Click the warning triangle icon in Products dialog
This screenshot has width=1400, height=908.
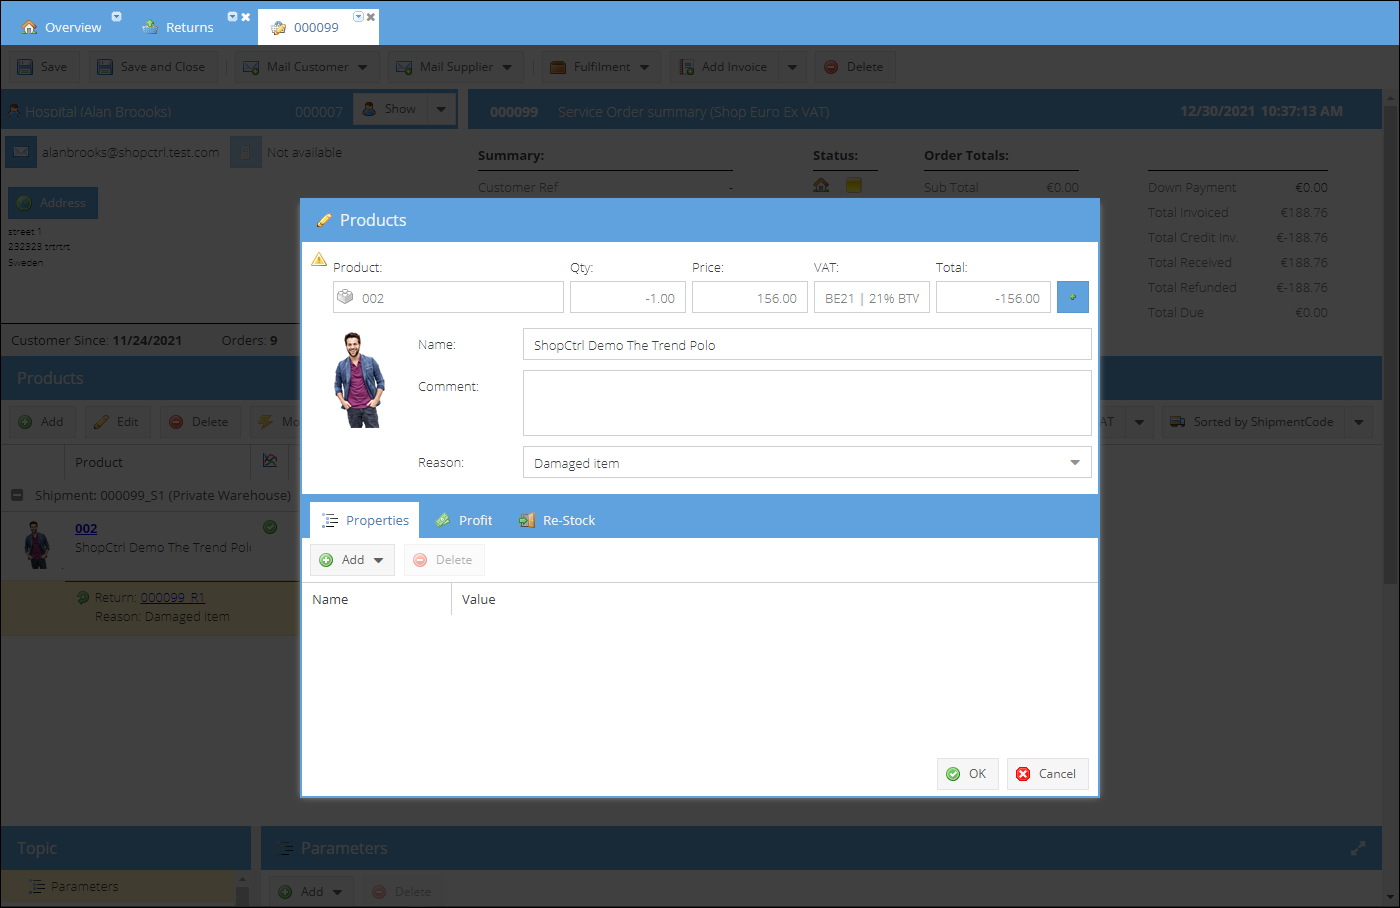click(319, 260)
